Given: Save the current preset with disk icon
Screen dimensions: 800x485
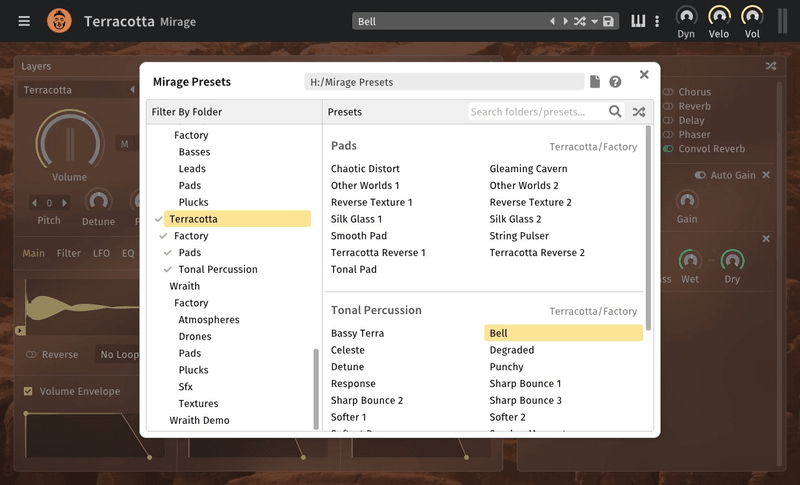Looking at the screenshot, I should [x=608, y=21].
